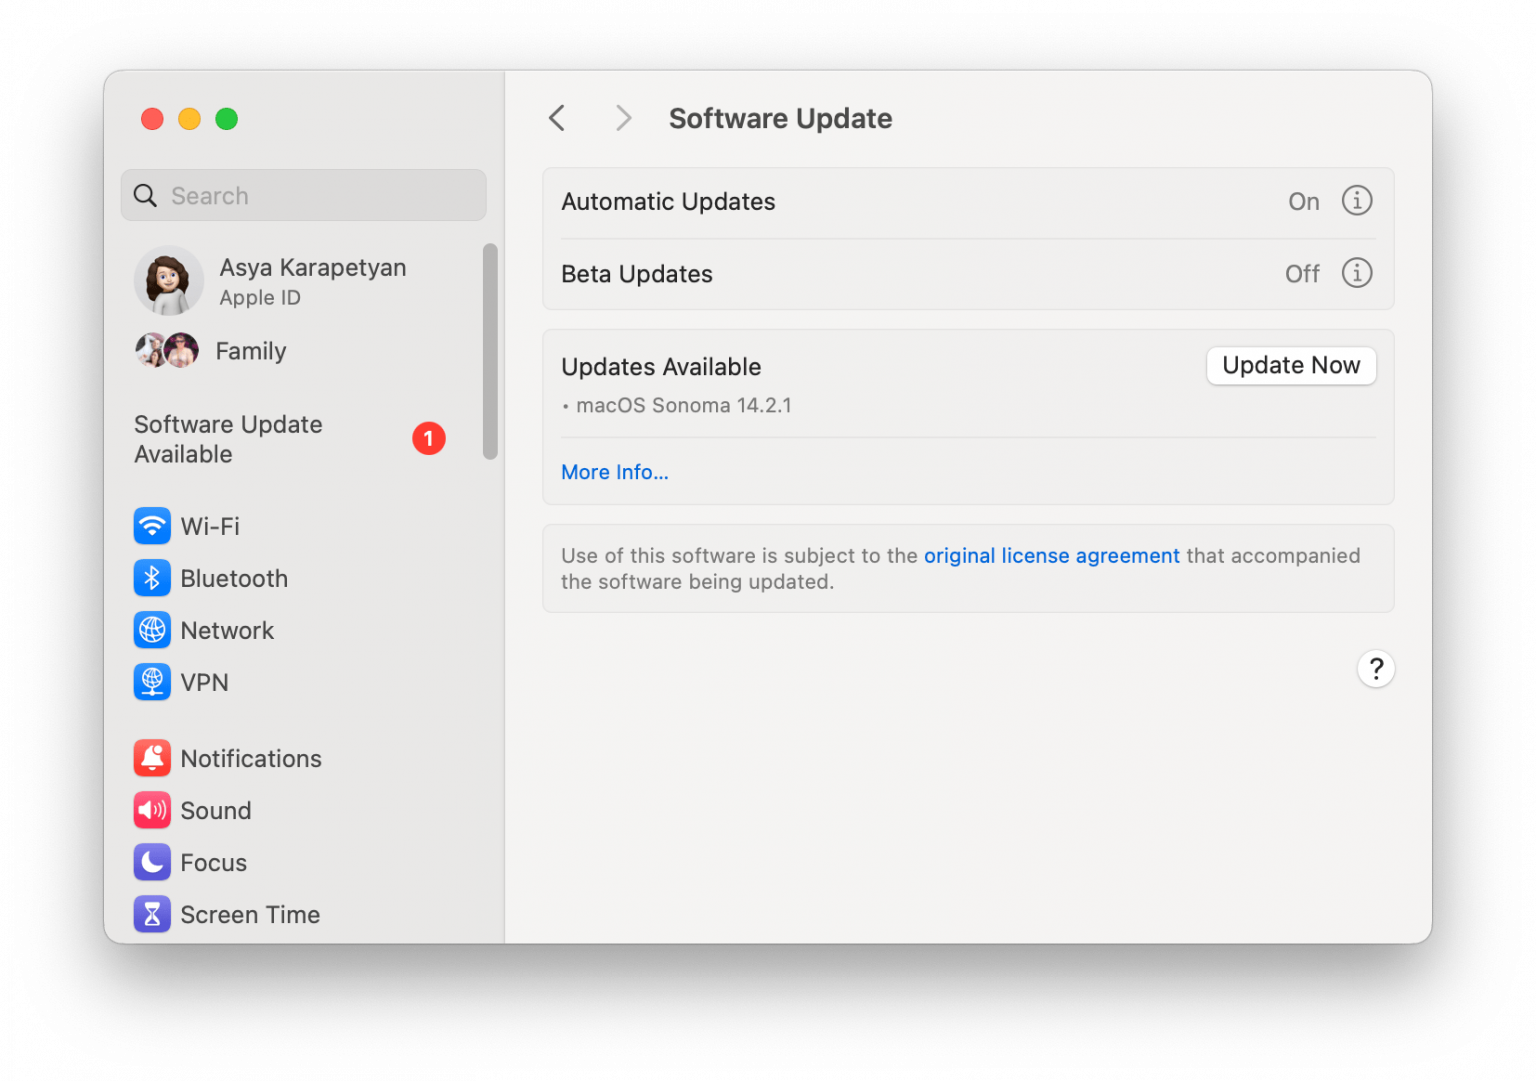Open the original license agreement link
Viewport: 1536px width, 1081px height.
[x=1051, y=555]
